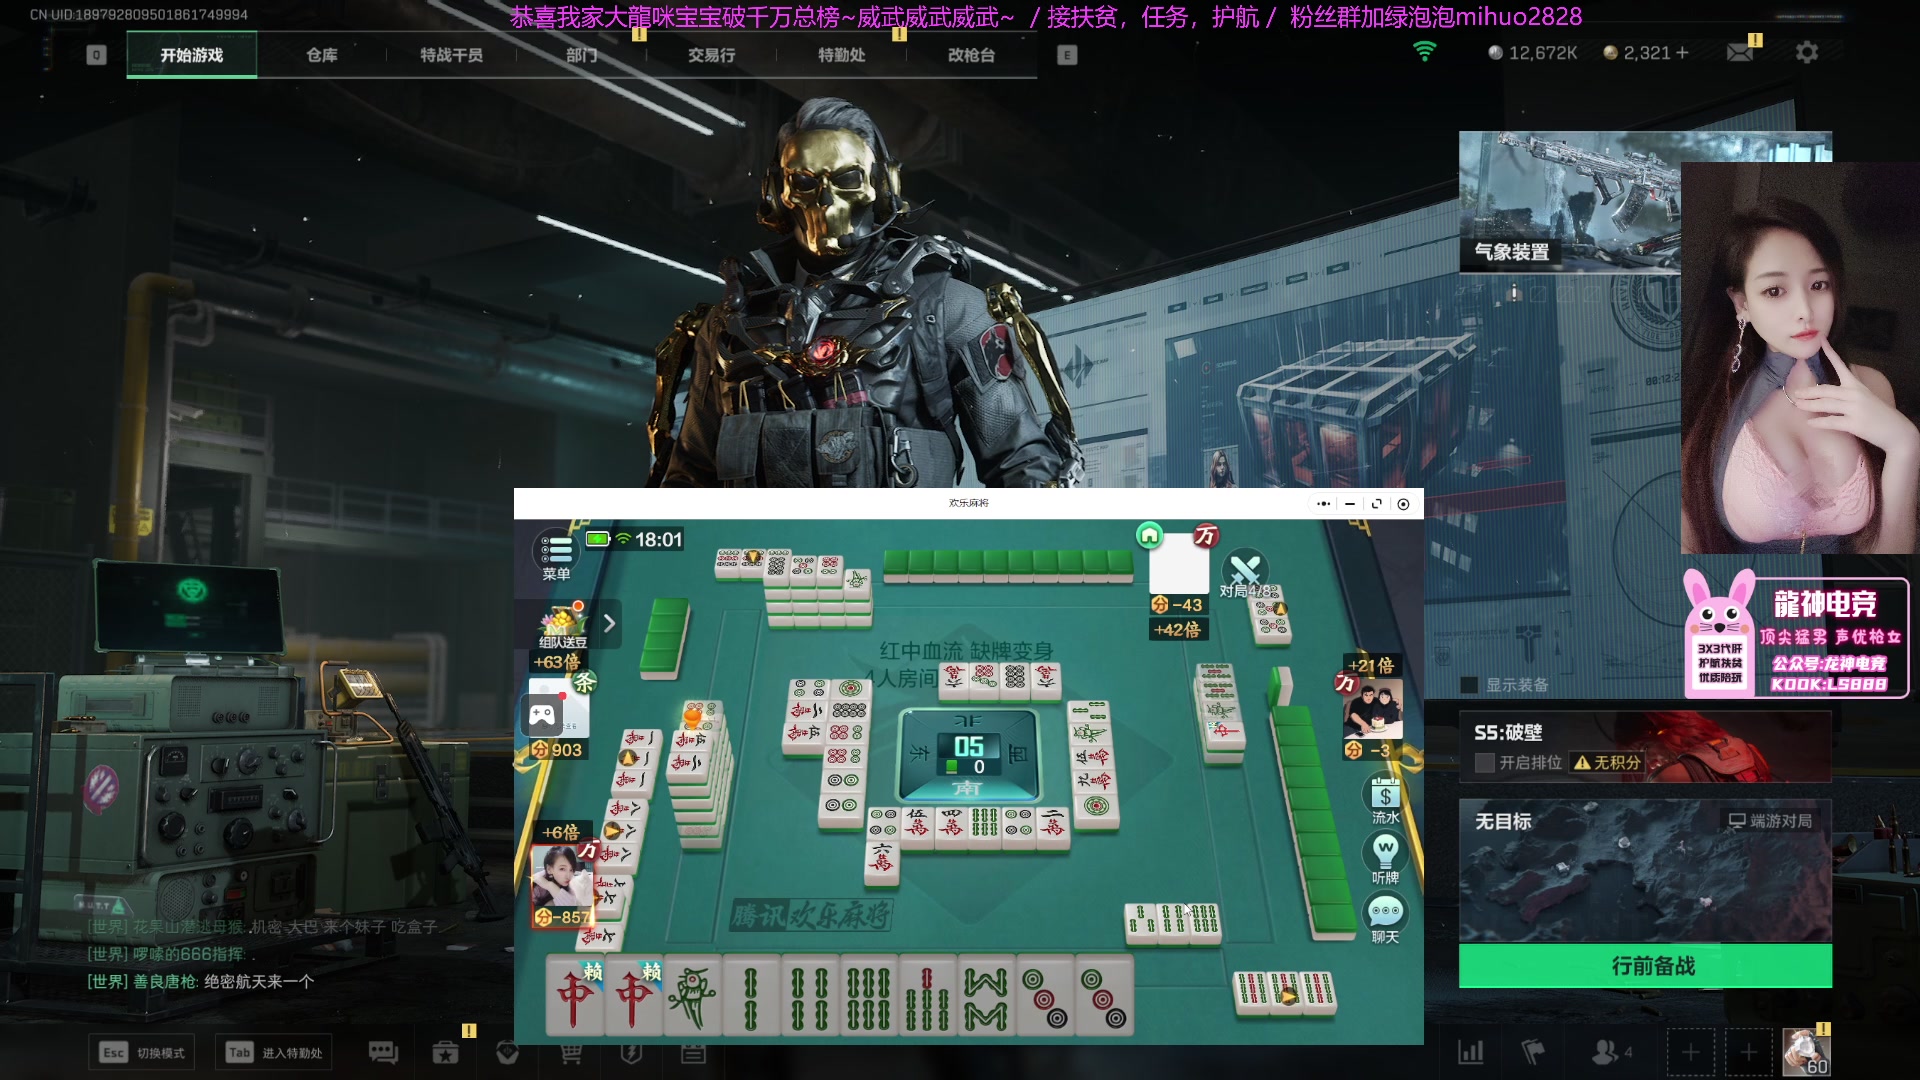
Task: Click the wifi signal icon in top bar
Action: (1424, 51)
